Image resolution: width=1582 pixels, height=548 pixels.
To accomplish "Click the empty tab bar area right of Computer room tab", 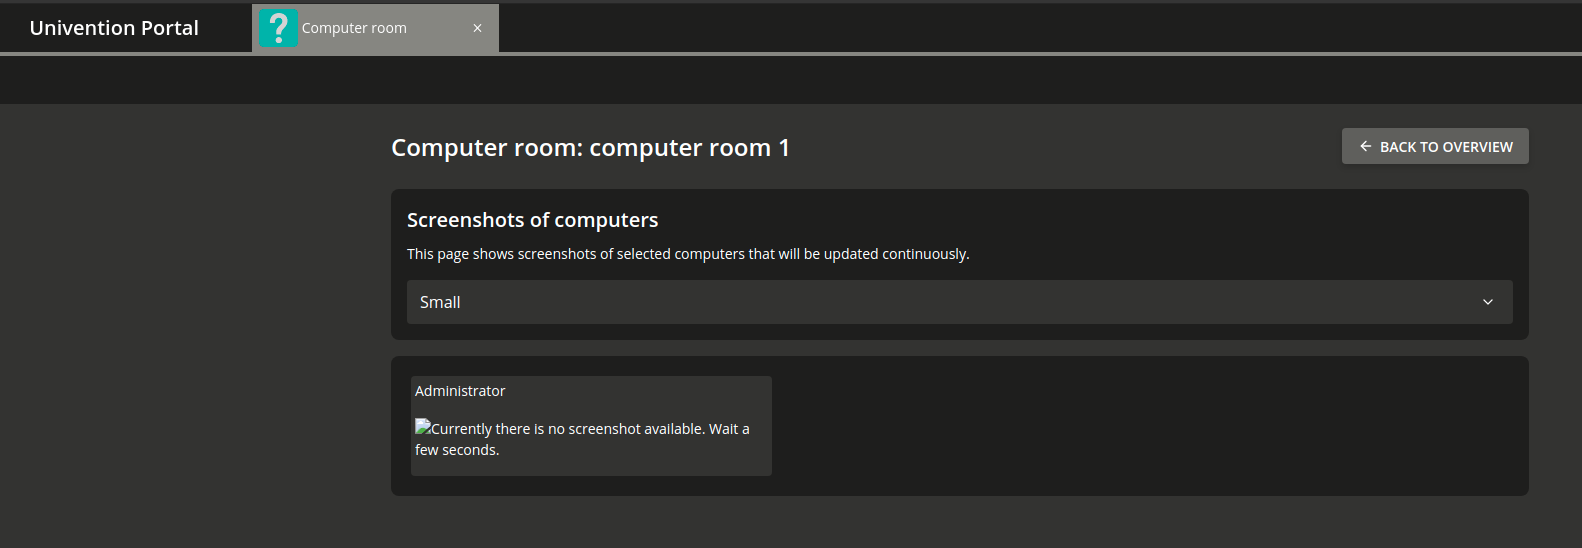I will pos(1000,28).
